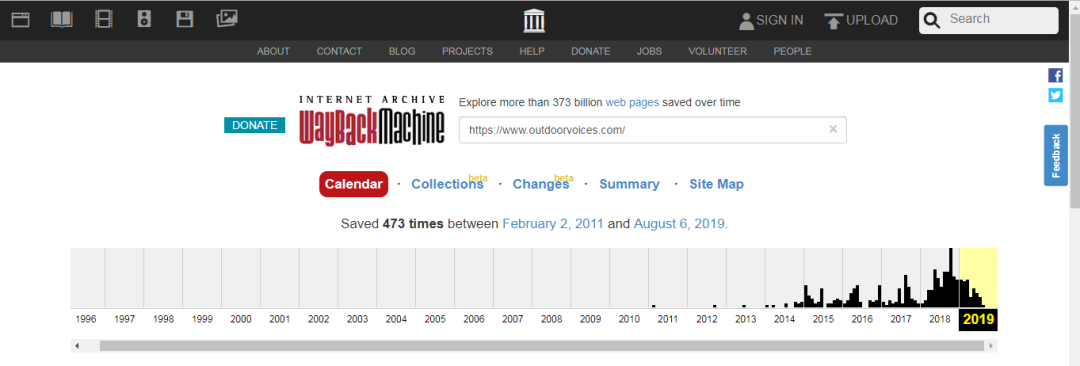Click timeline scrollbar right arrow
Screen dimensions: 1080x366
[990, 345]
